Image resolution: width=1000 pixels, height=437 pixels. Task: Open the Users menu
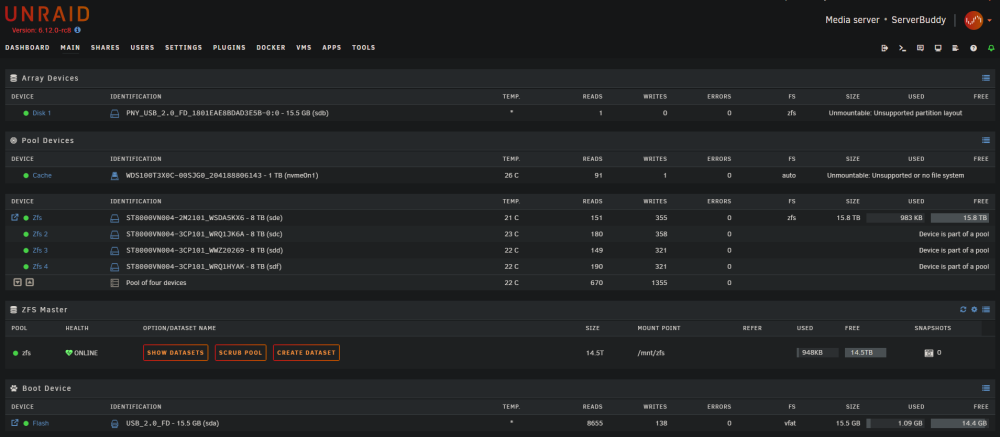(142, 48)
